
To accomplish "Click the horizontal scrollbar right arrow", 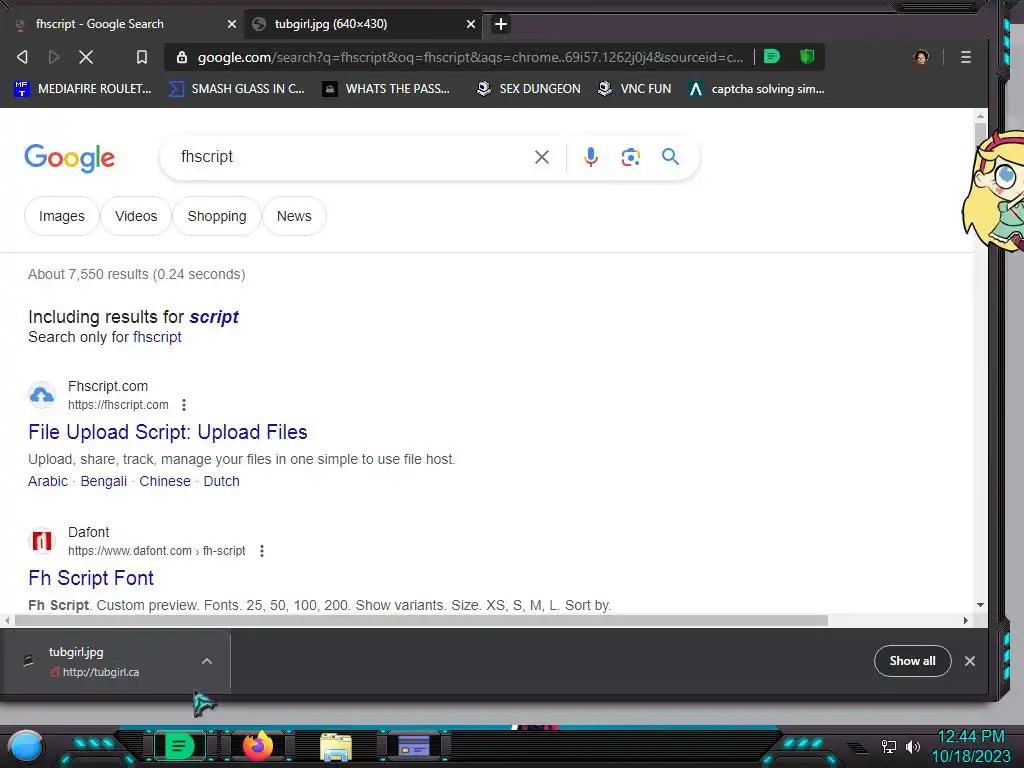I will (x=966, y=620).
